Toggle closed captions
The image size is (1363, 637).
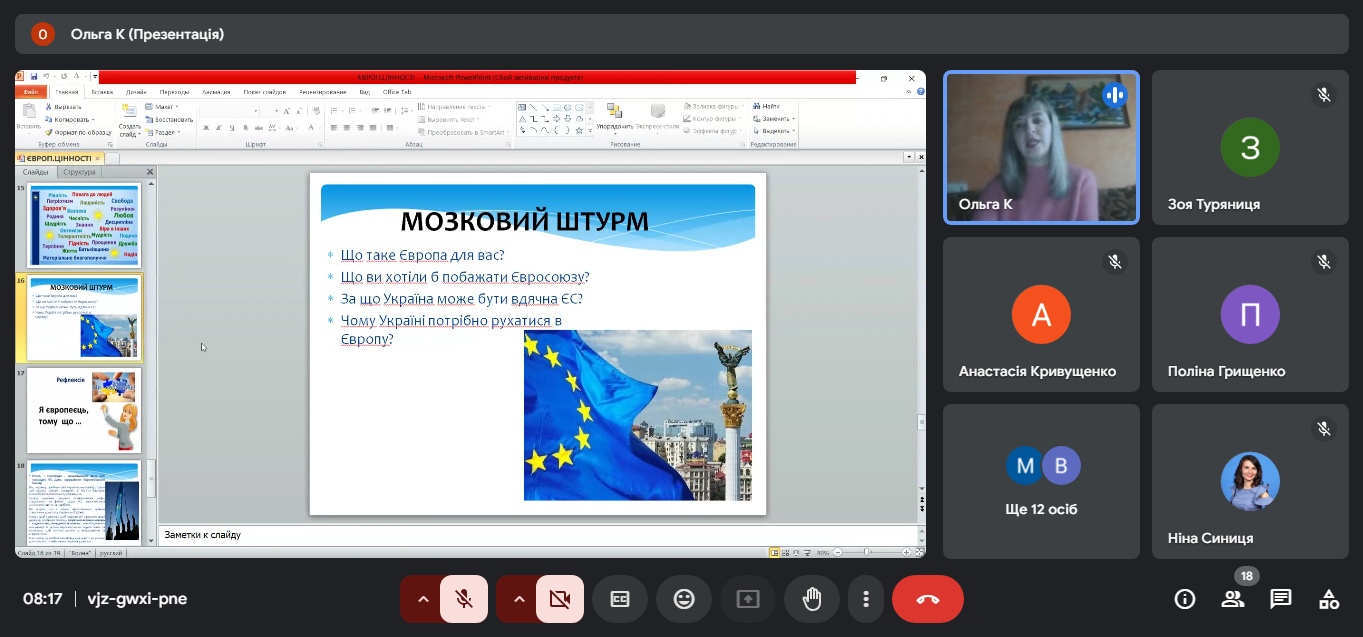pyautogui.click(x=620, y=599)
